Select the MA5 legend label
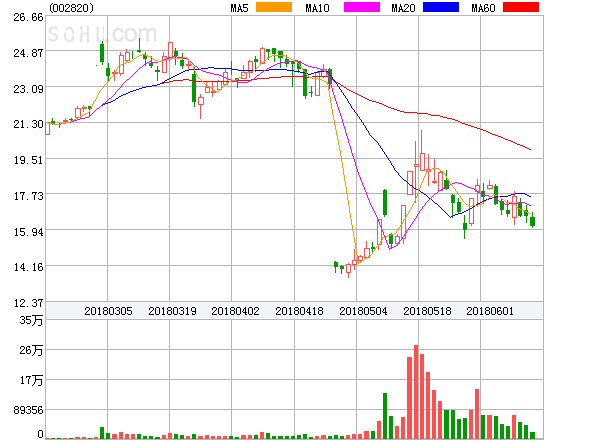 coord(239,8)
